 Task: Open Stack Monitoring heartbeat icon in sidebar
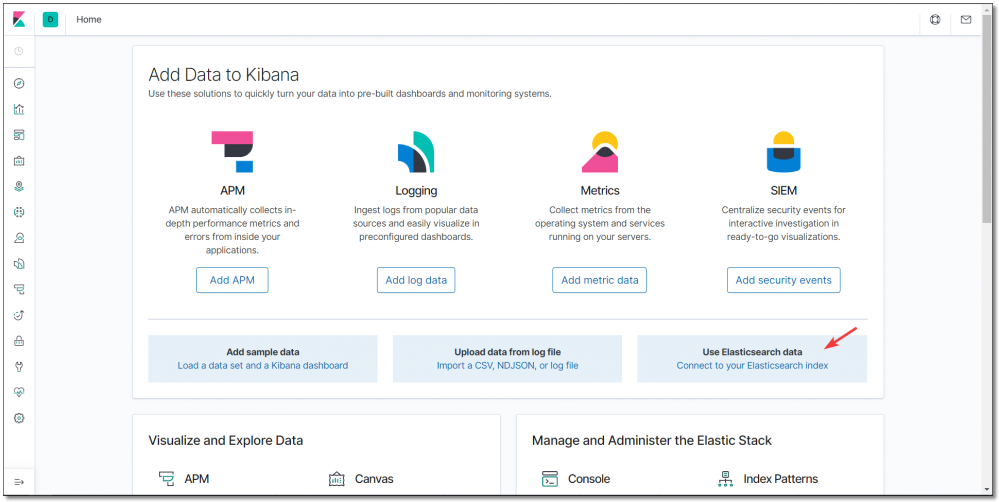(x=19, y=392)
